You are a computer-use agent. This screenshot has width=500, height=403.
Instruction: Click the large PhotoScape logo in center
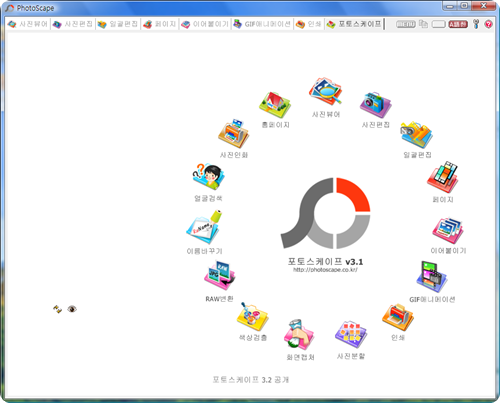[325, 213]
